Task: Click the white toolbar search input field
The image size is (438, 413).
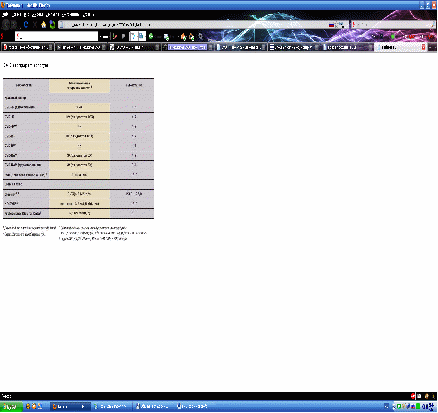Action: tap(57, 36)
